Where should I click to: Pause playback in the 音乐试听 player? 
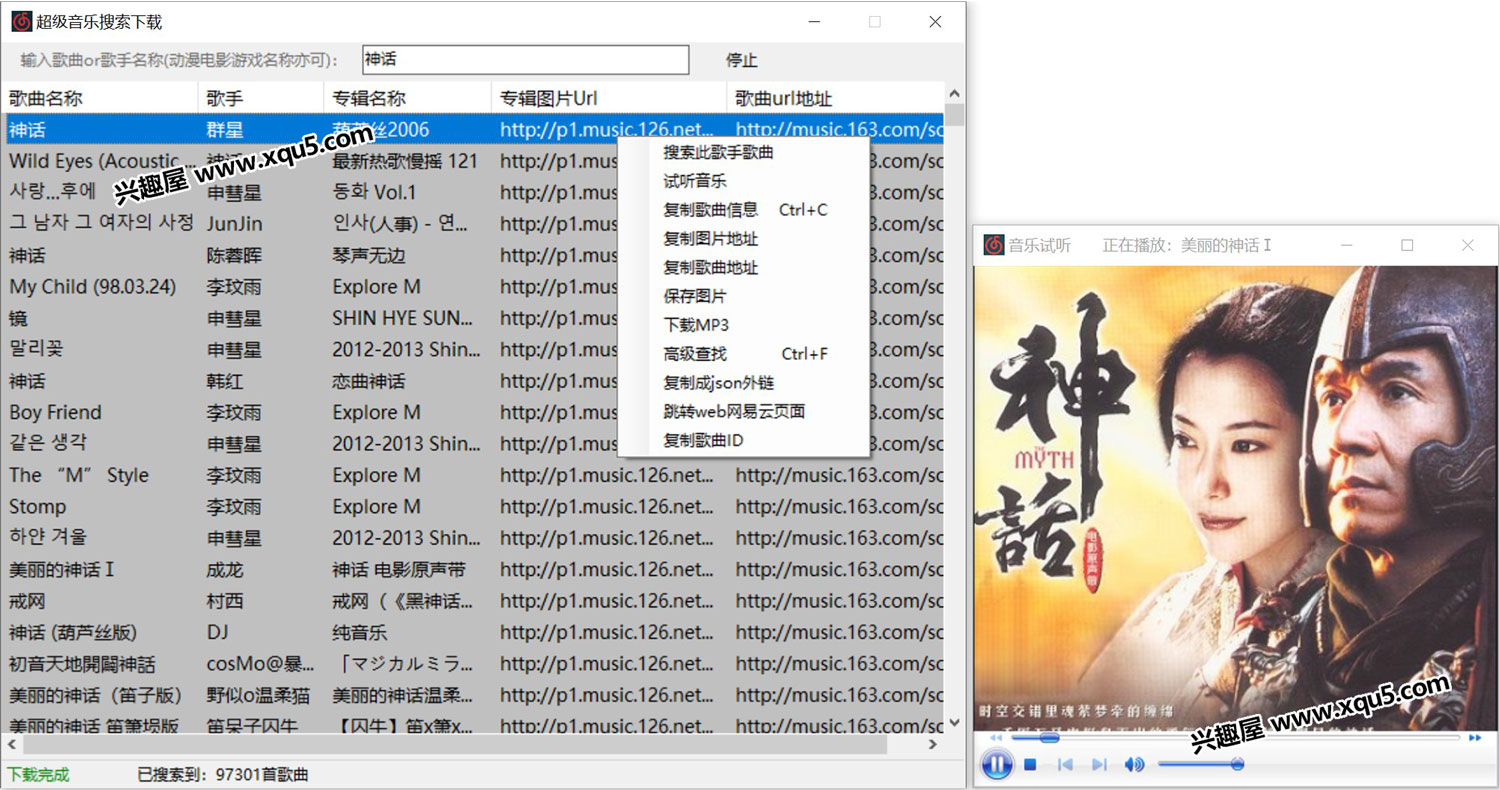(997, 765)
